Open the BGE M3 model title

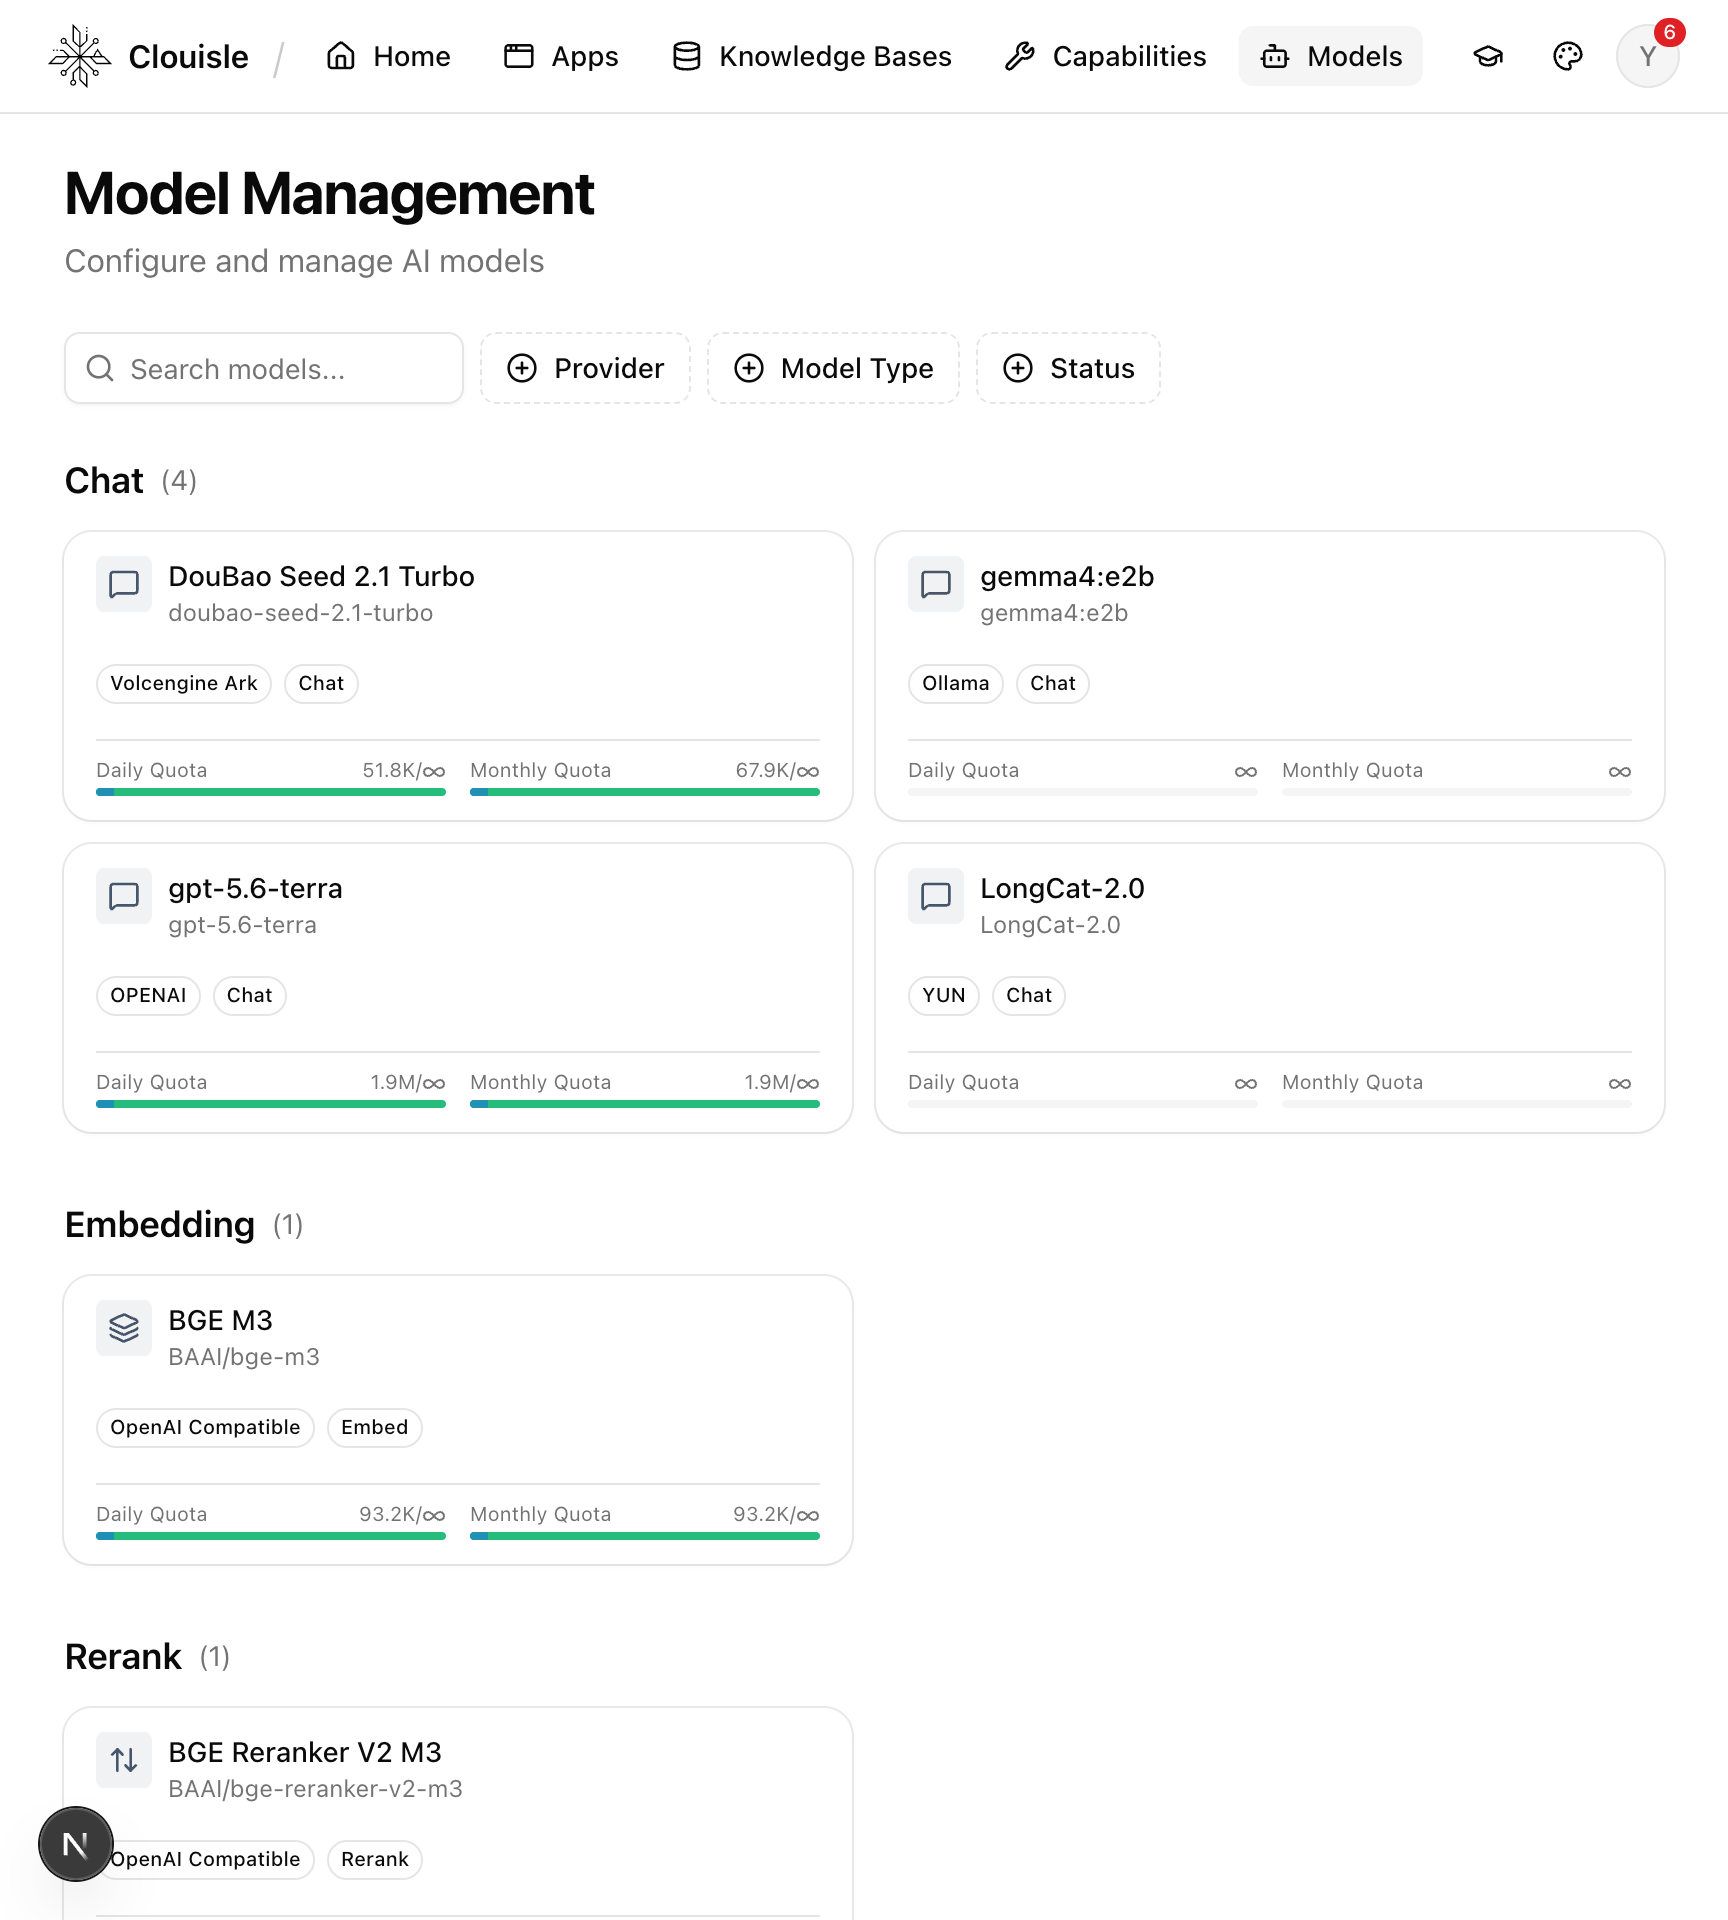click(x=220, y=1321)
